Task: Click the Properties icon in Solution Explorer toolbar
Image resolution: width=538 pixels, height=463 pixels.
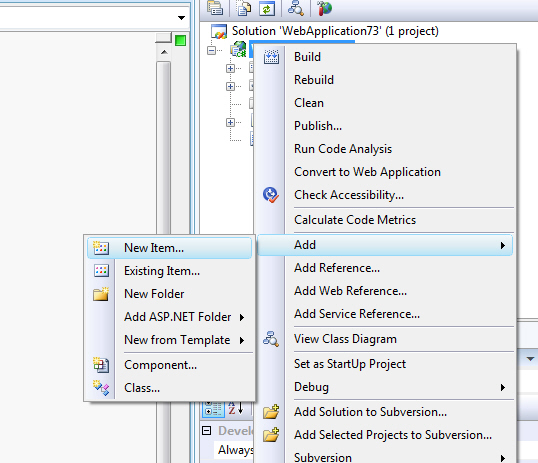Action: pyautogui.click(x=215, y=8)
